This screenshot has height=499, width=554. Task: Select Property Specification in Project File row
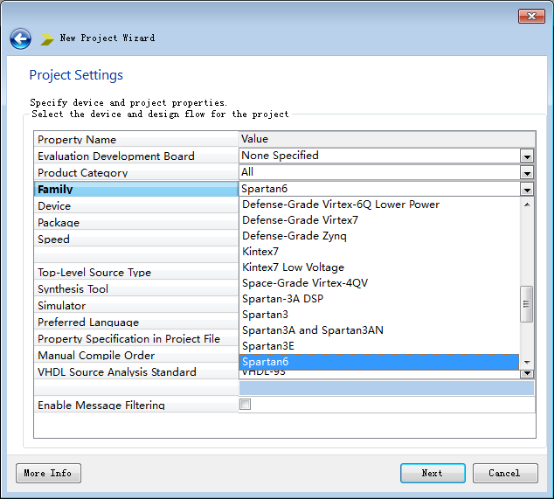(x=136, y=339)
